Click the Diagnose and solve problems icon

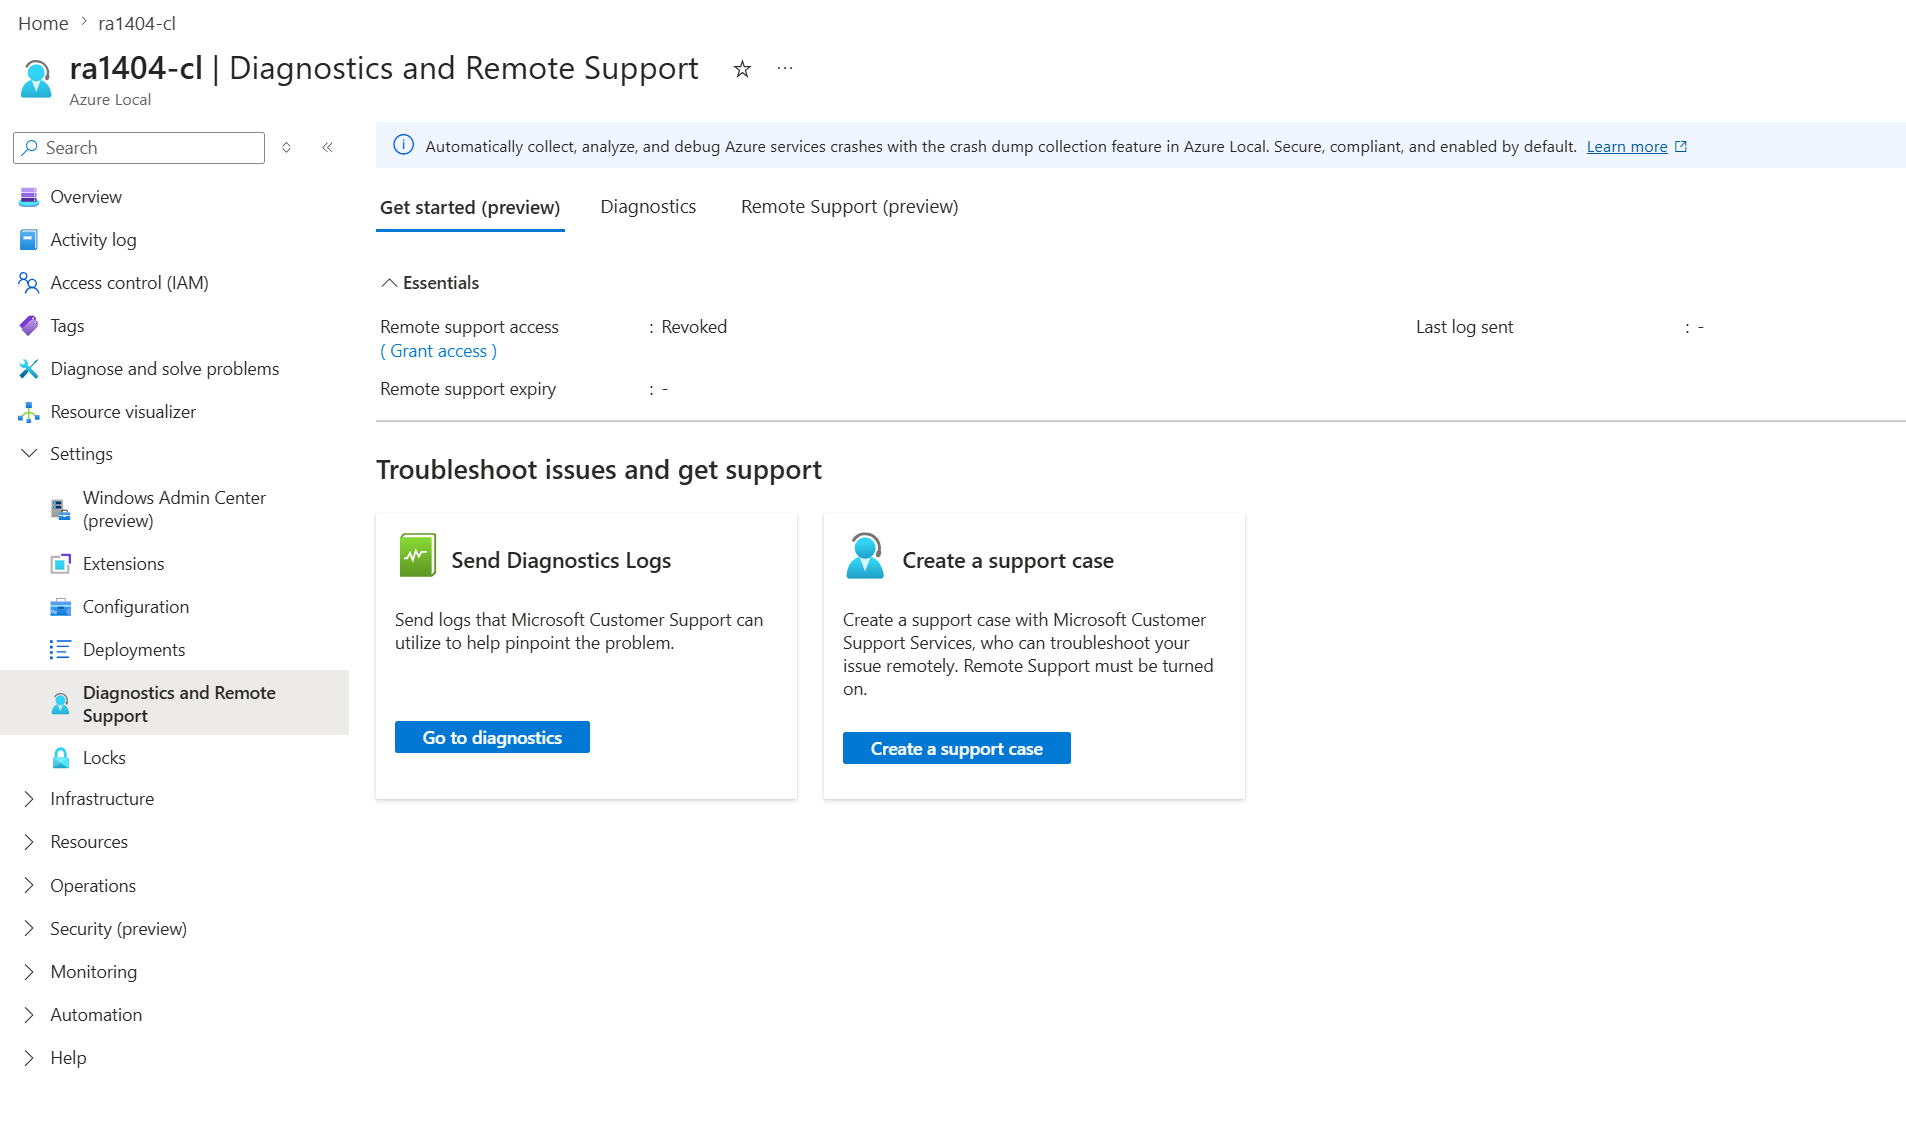coord(29,369)
